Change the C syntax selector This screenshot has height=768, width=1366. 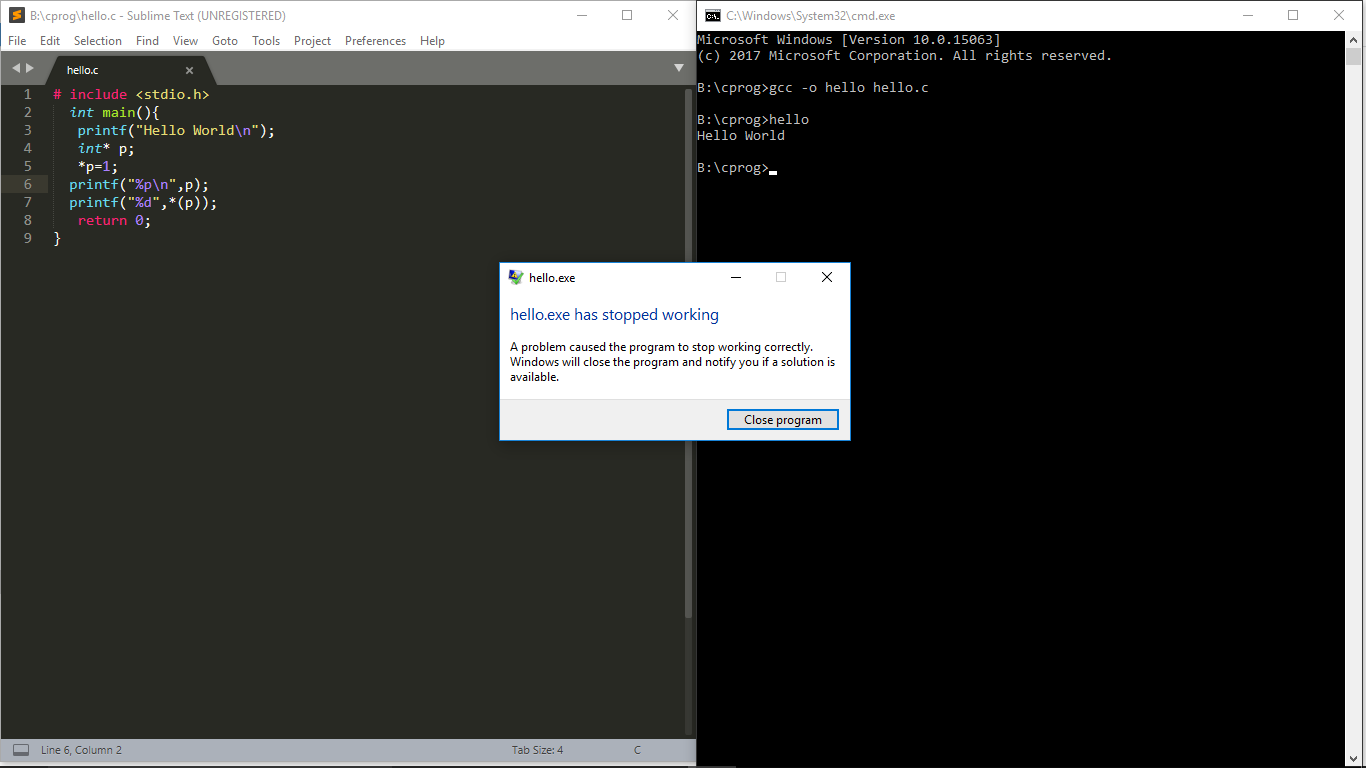tap(637, 750)
